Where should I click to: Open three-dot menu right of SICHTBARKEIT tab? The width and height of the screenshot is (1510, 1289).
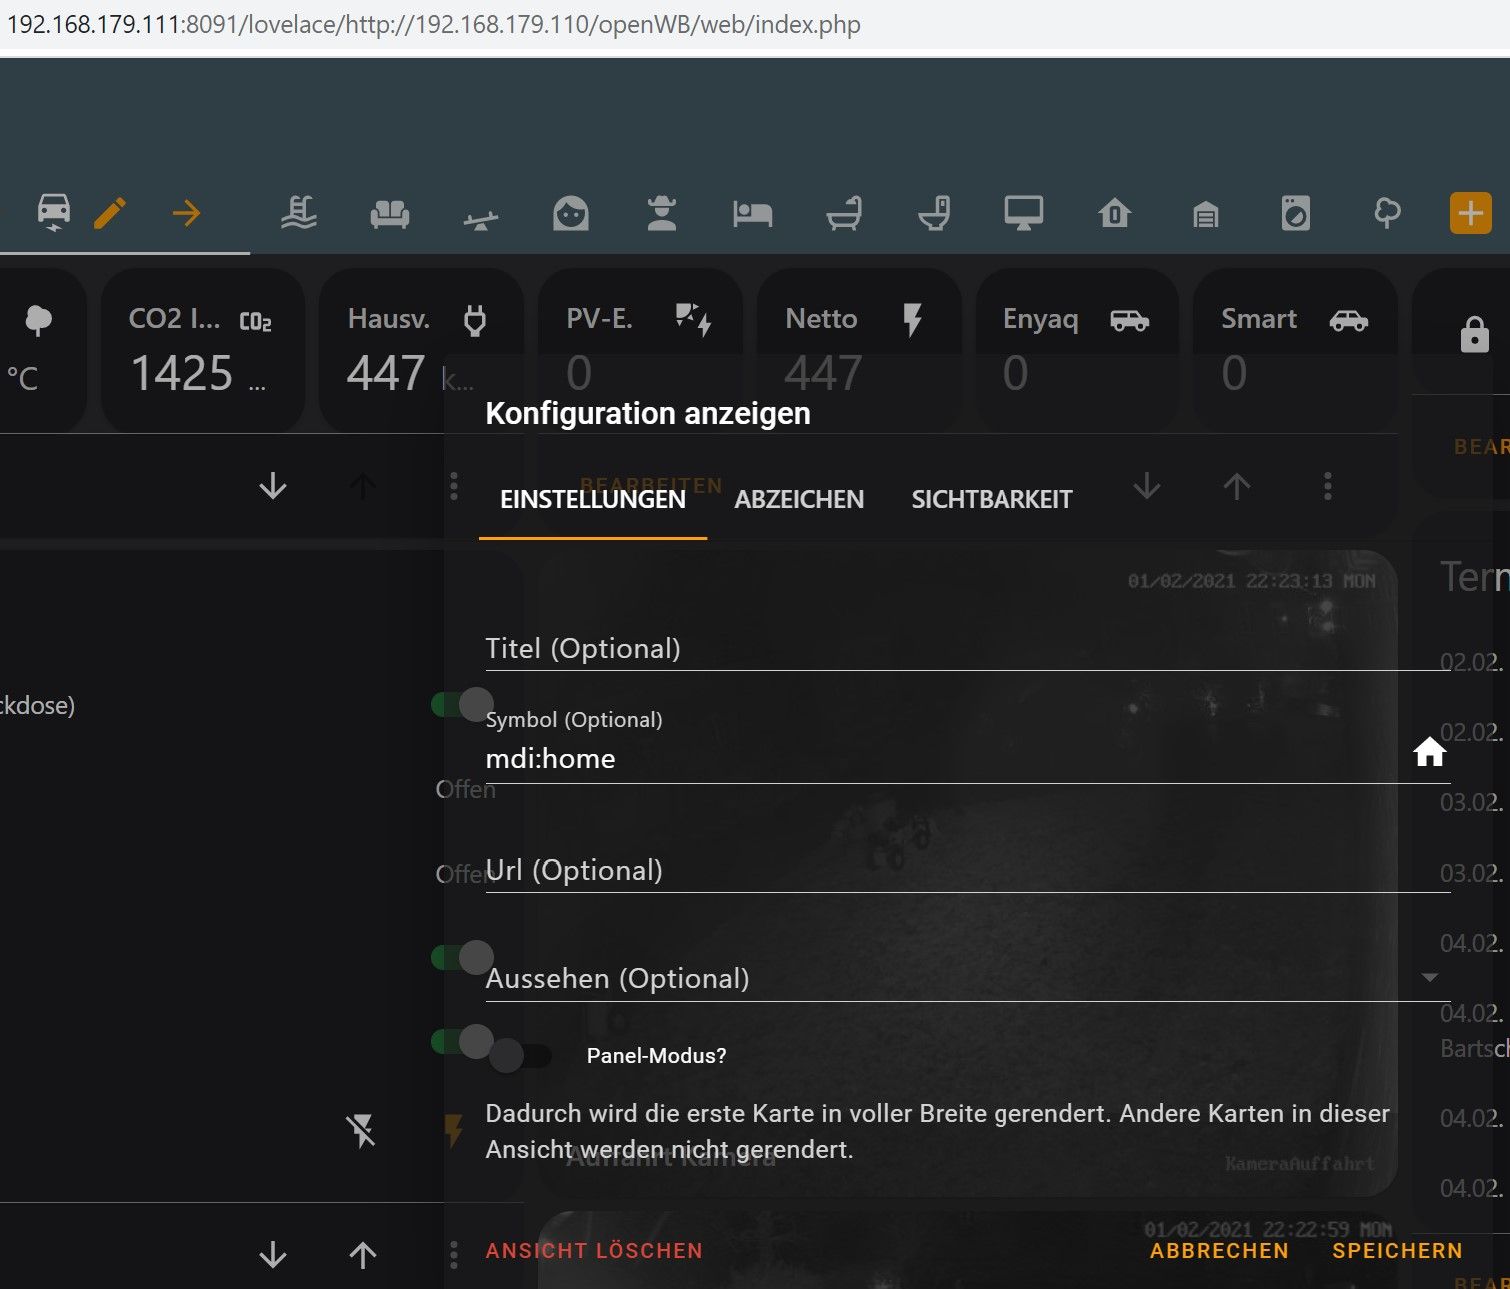tap(1328, 487)
